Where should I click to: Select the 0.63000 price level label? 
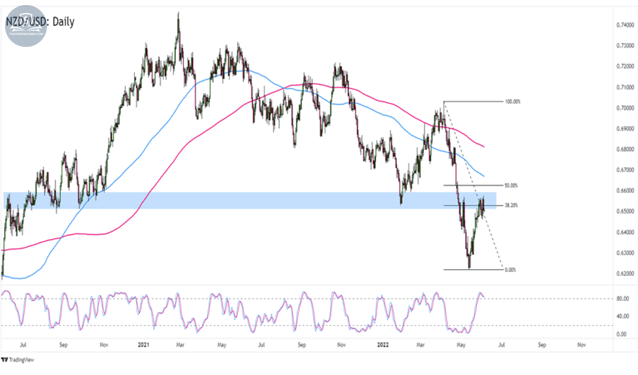click(x=625, y=253)
